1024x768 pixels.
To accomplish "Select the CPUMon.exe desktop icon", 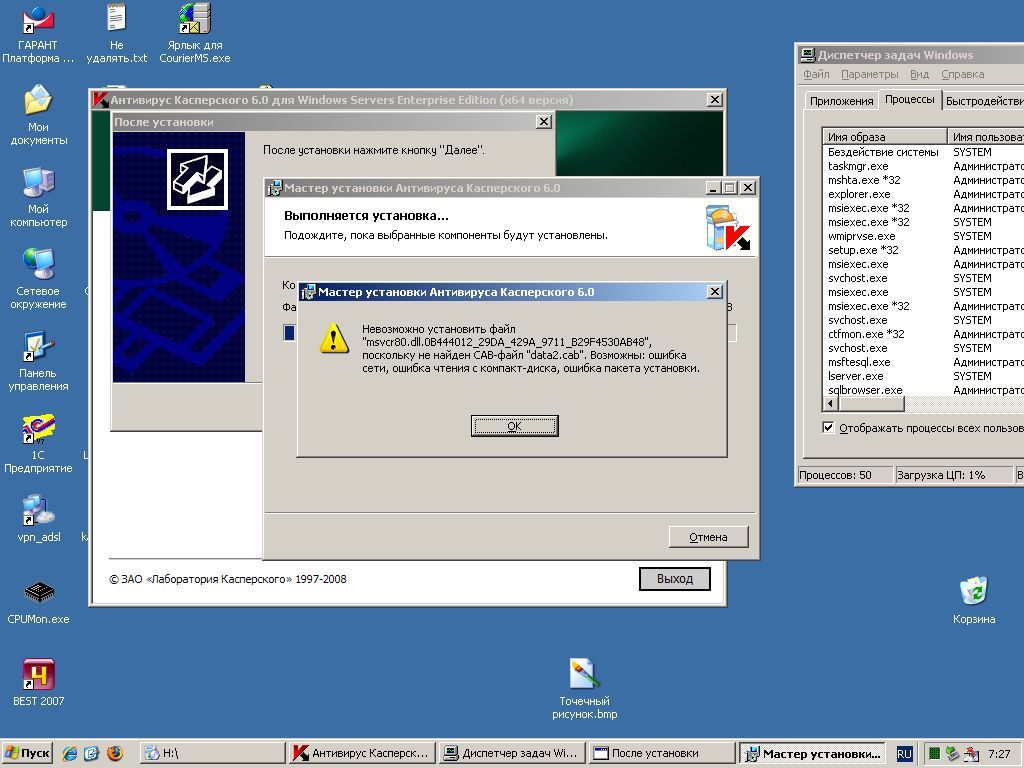I will point(39,602).
